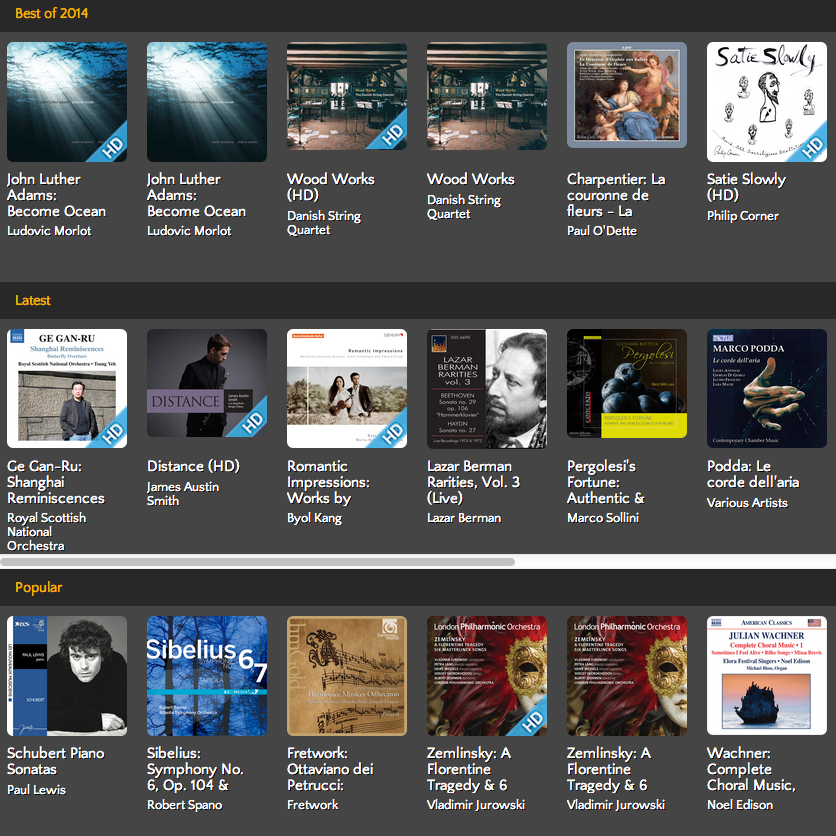Open the Satie Slowly album cover
The width and height of the screenshot is (836, 836).
pos(767,102)
